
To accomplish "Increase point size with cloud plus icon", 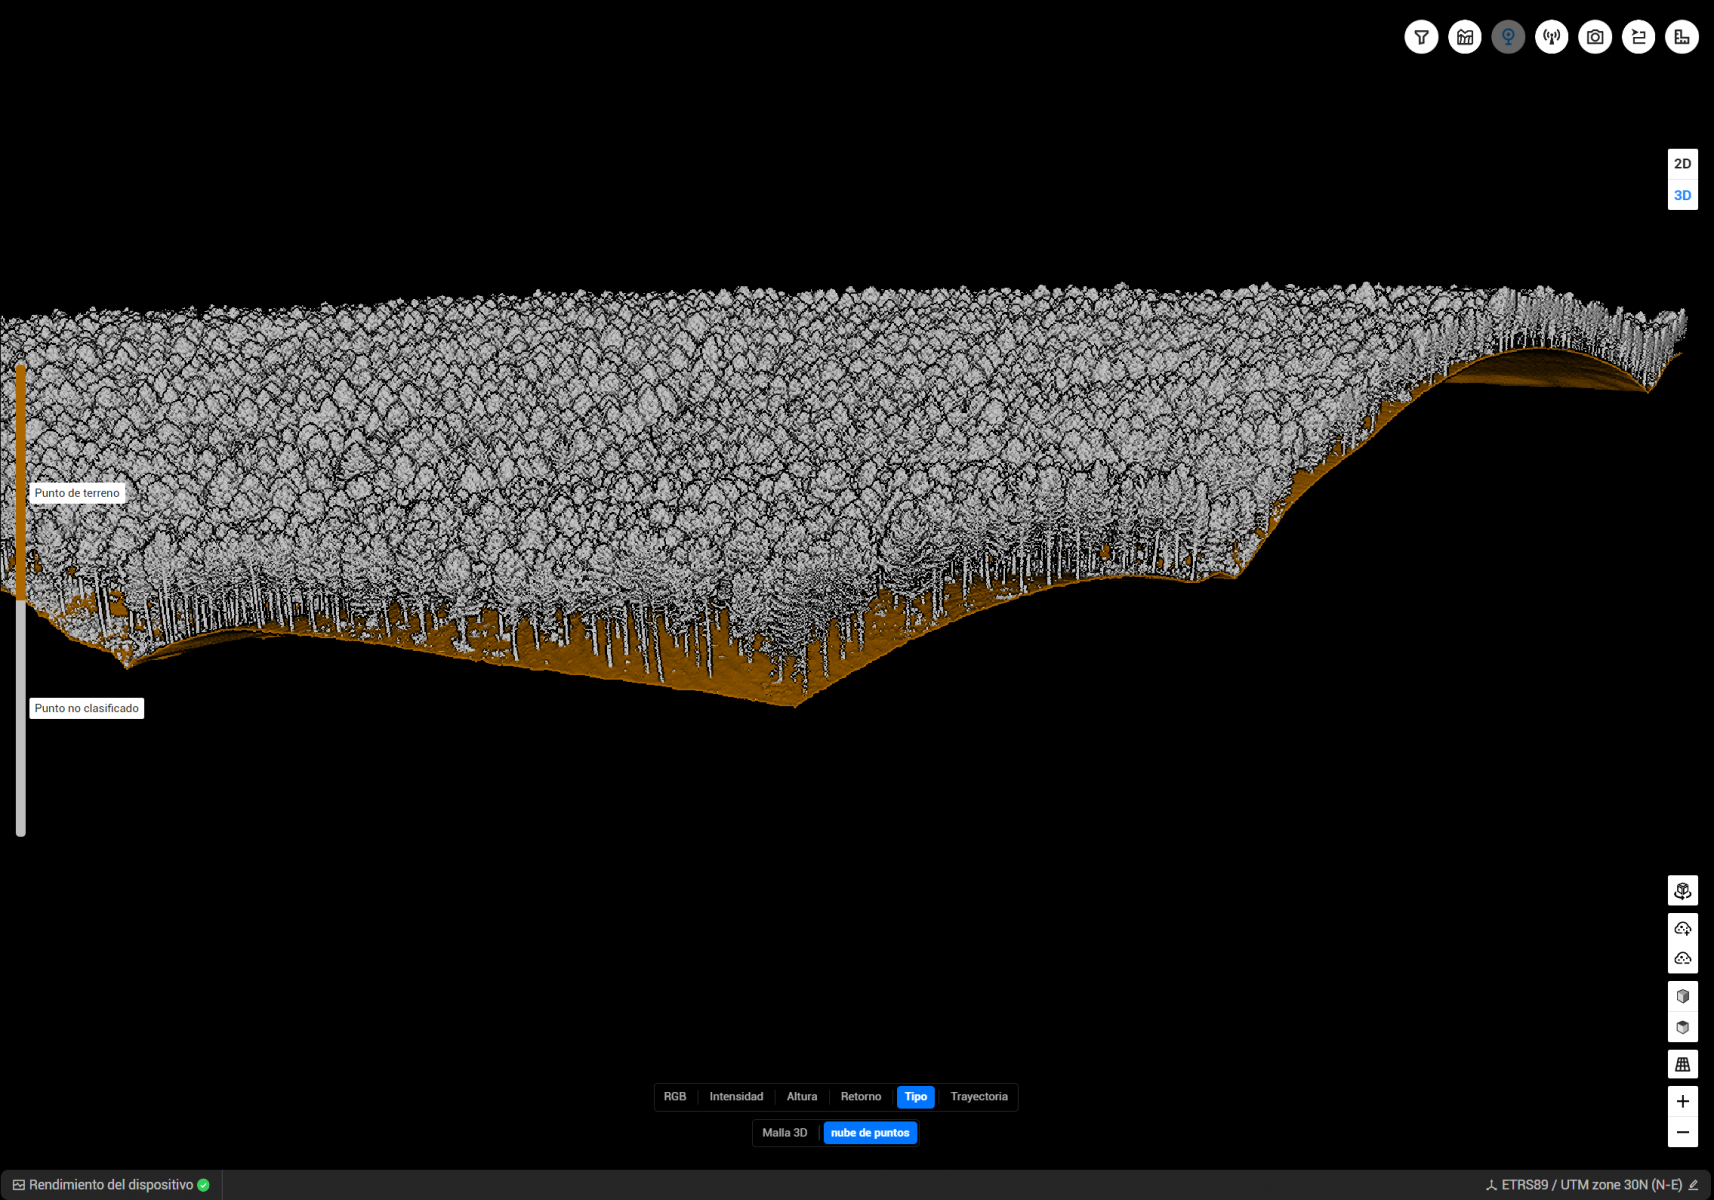I will pos(1683,928).
